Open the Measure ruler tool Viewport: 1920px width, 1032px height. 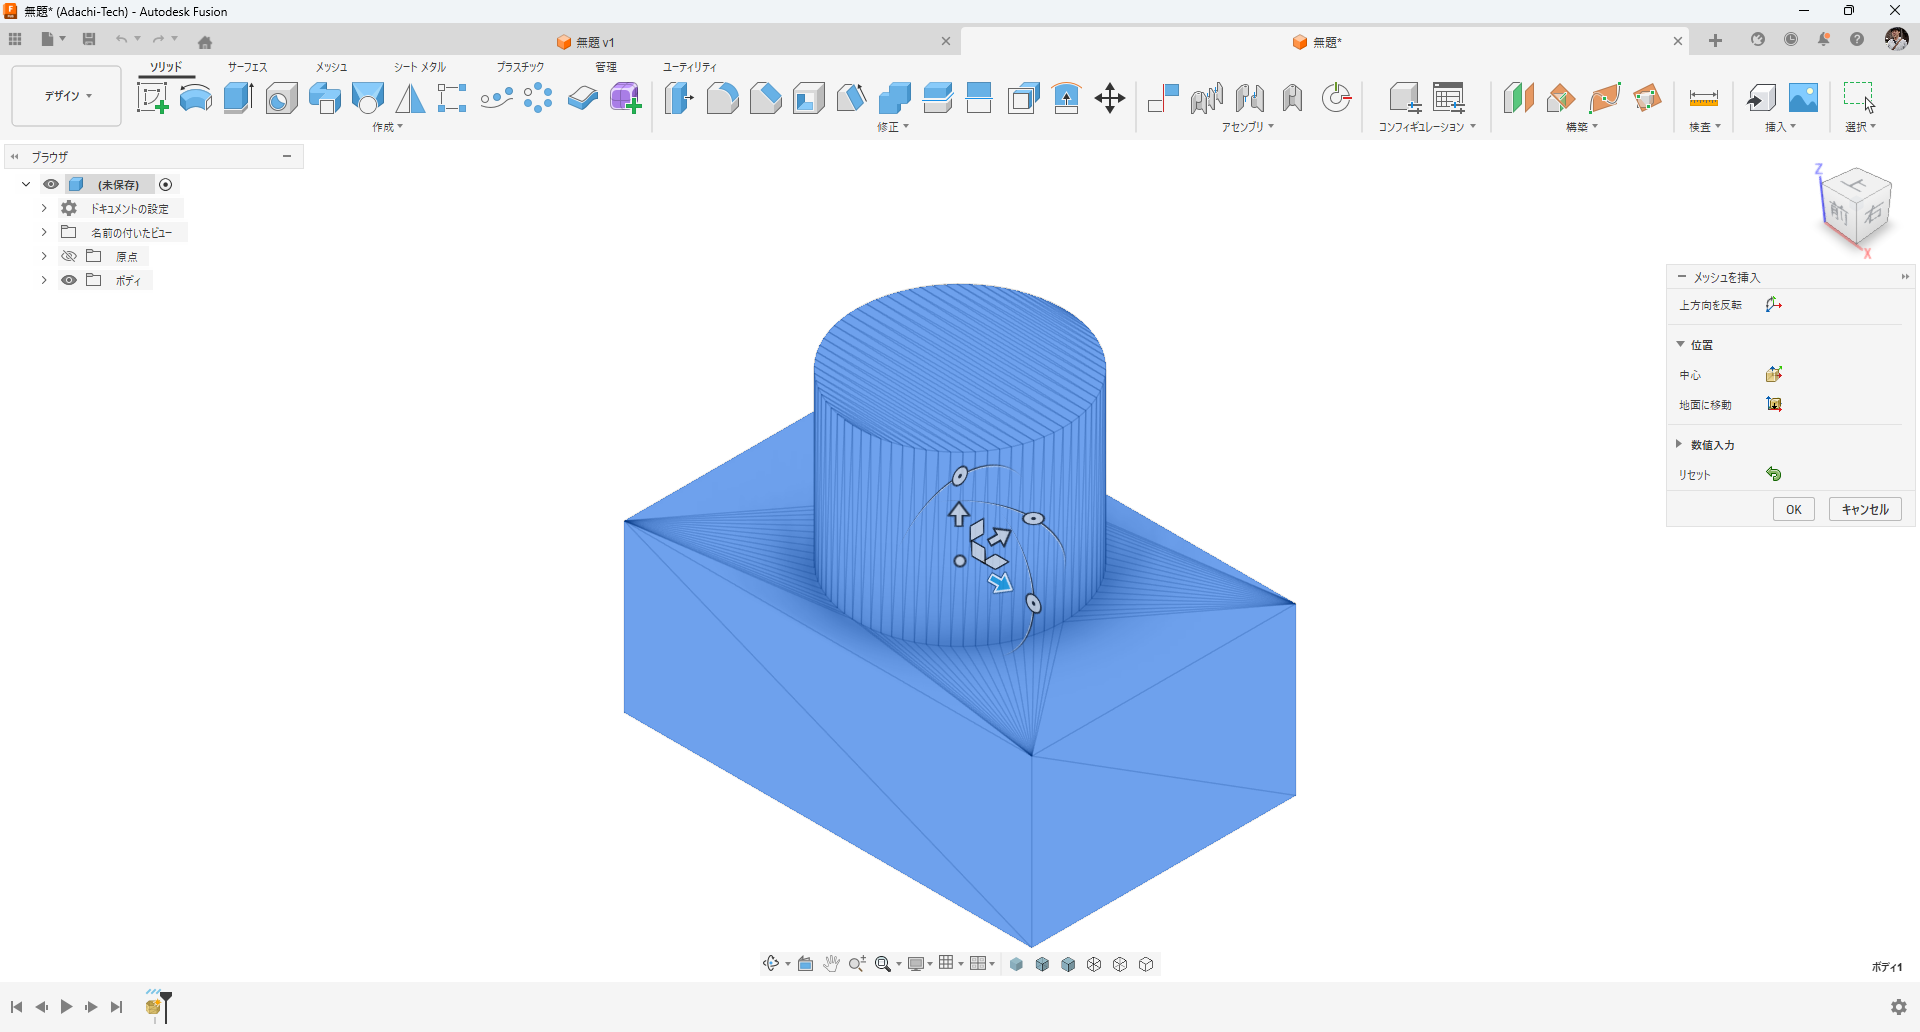1704,98
